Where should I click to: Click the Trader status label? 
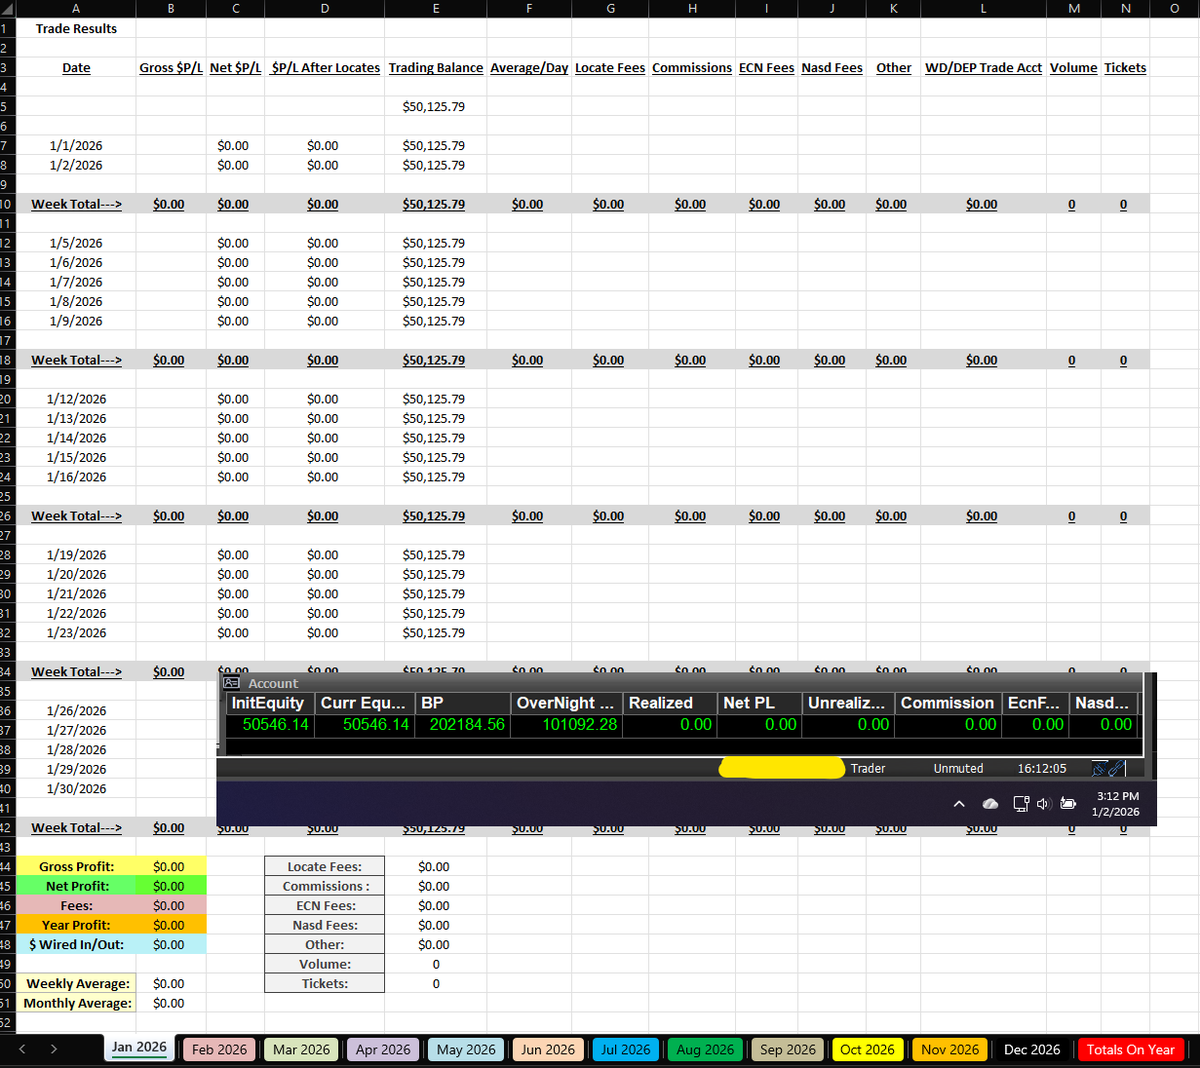click(x=868, y=769)
